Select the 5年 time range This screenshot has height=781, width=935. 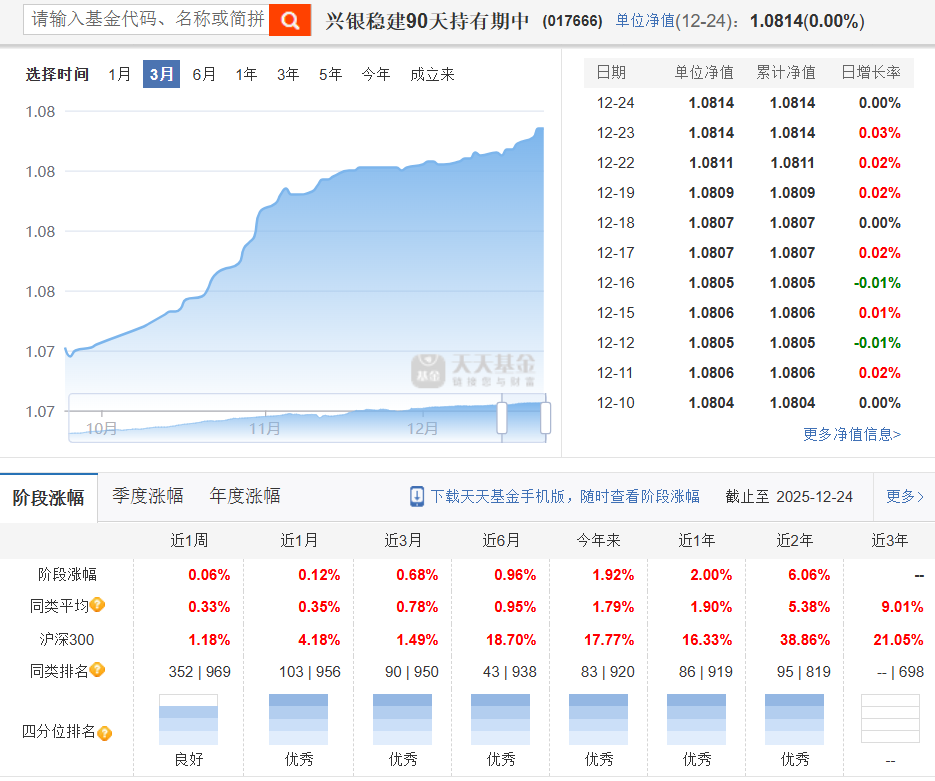pos(330,74)
